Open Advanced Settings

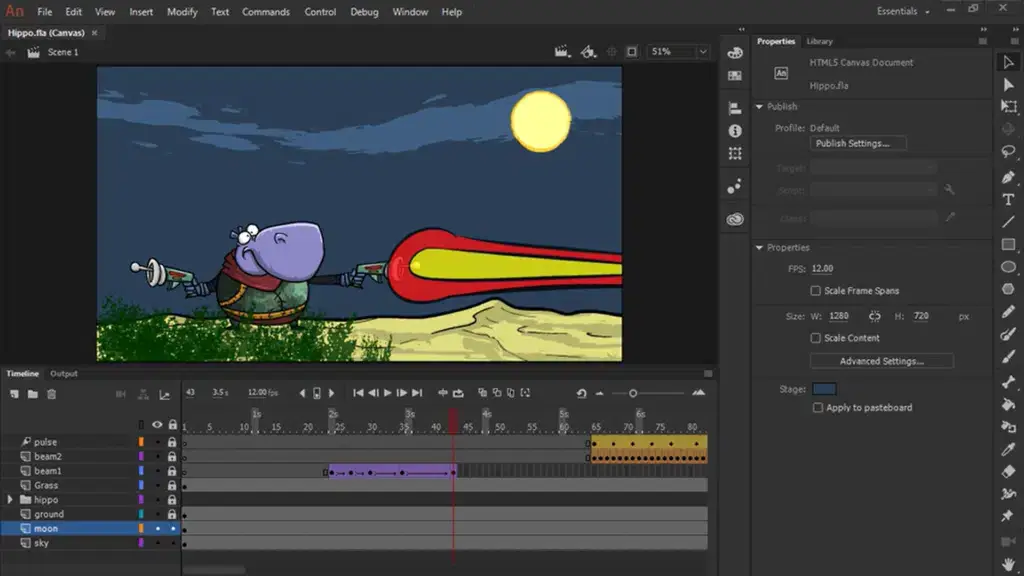(x=881, y=360)
